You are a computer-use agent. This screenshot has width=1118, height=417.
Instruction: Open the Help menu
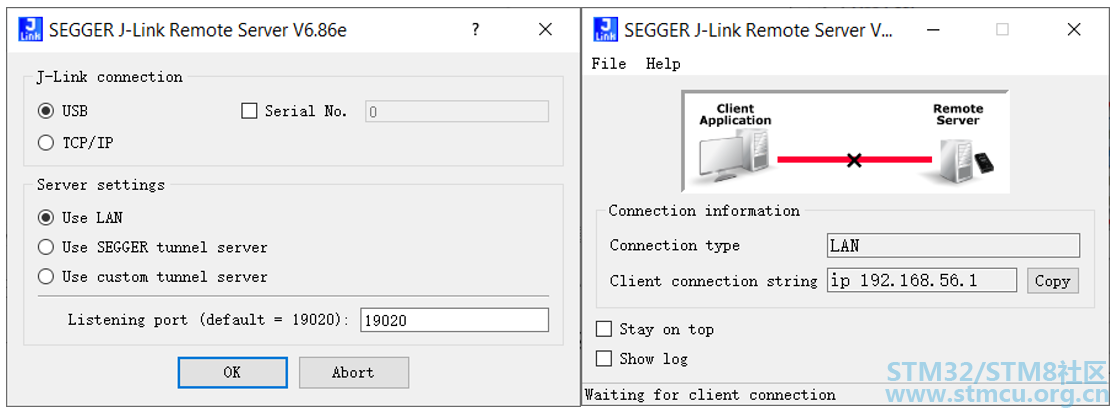[x=663, y=64]
